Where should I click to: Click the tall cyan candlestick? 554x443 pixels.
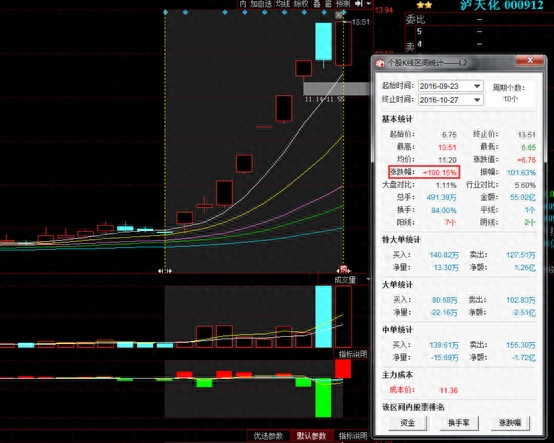coord(323,41)
